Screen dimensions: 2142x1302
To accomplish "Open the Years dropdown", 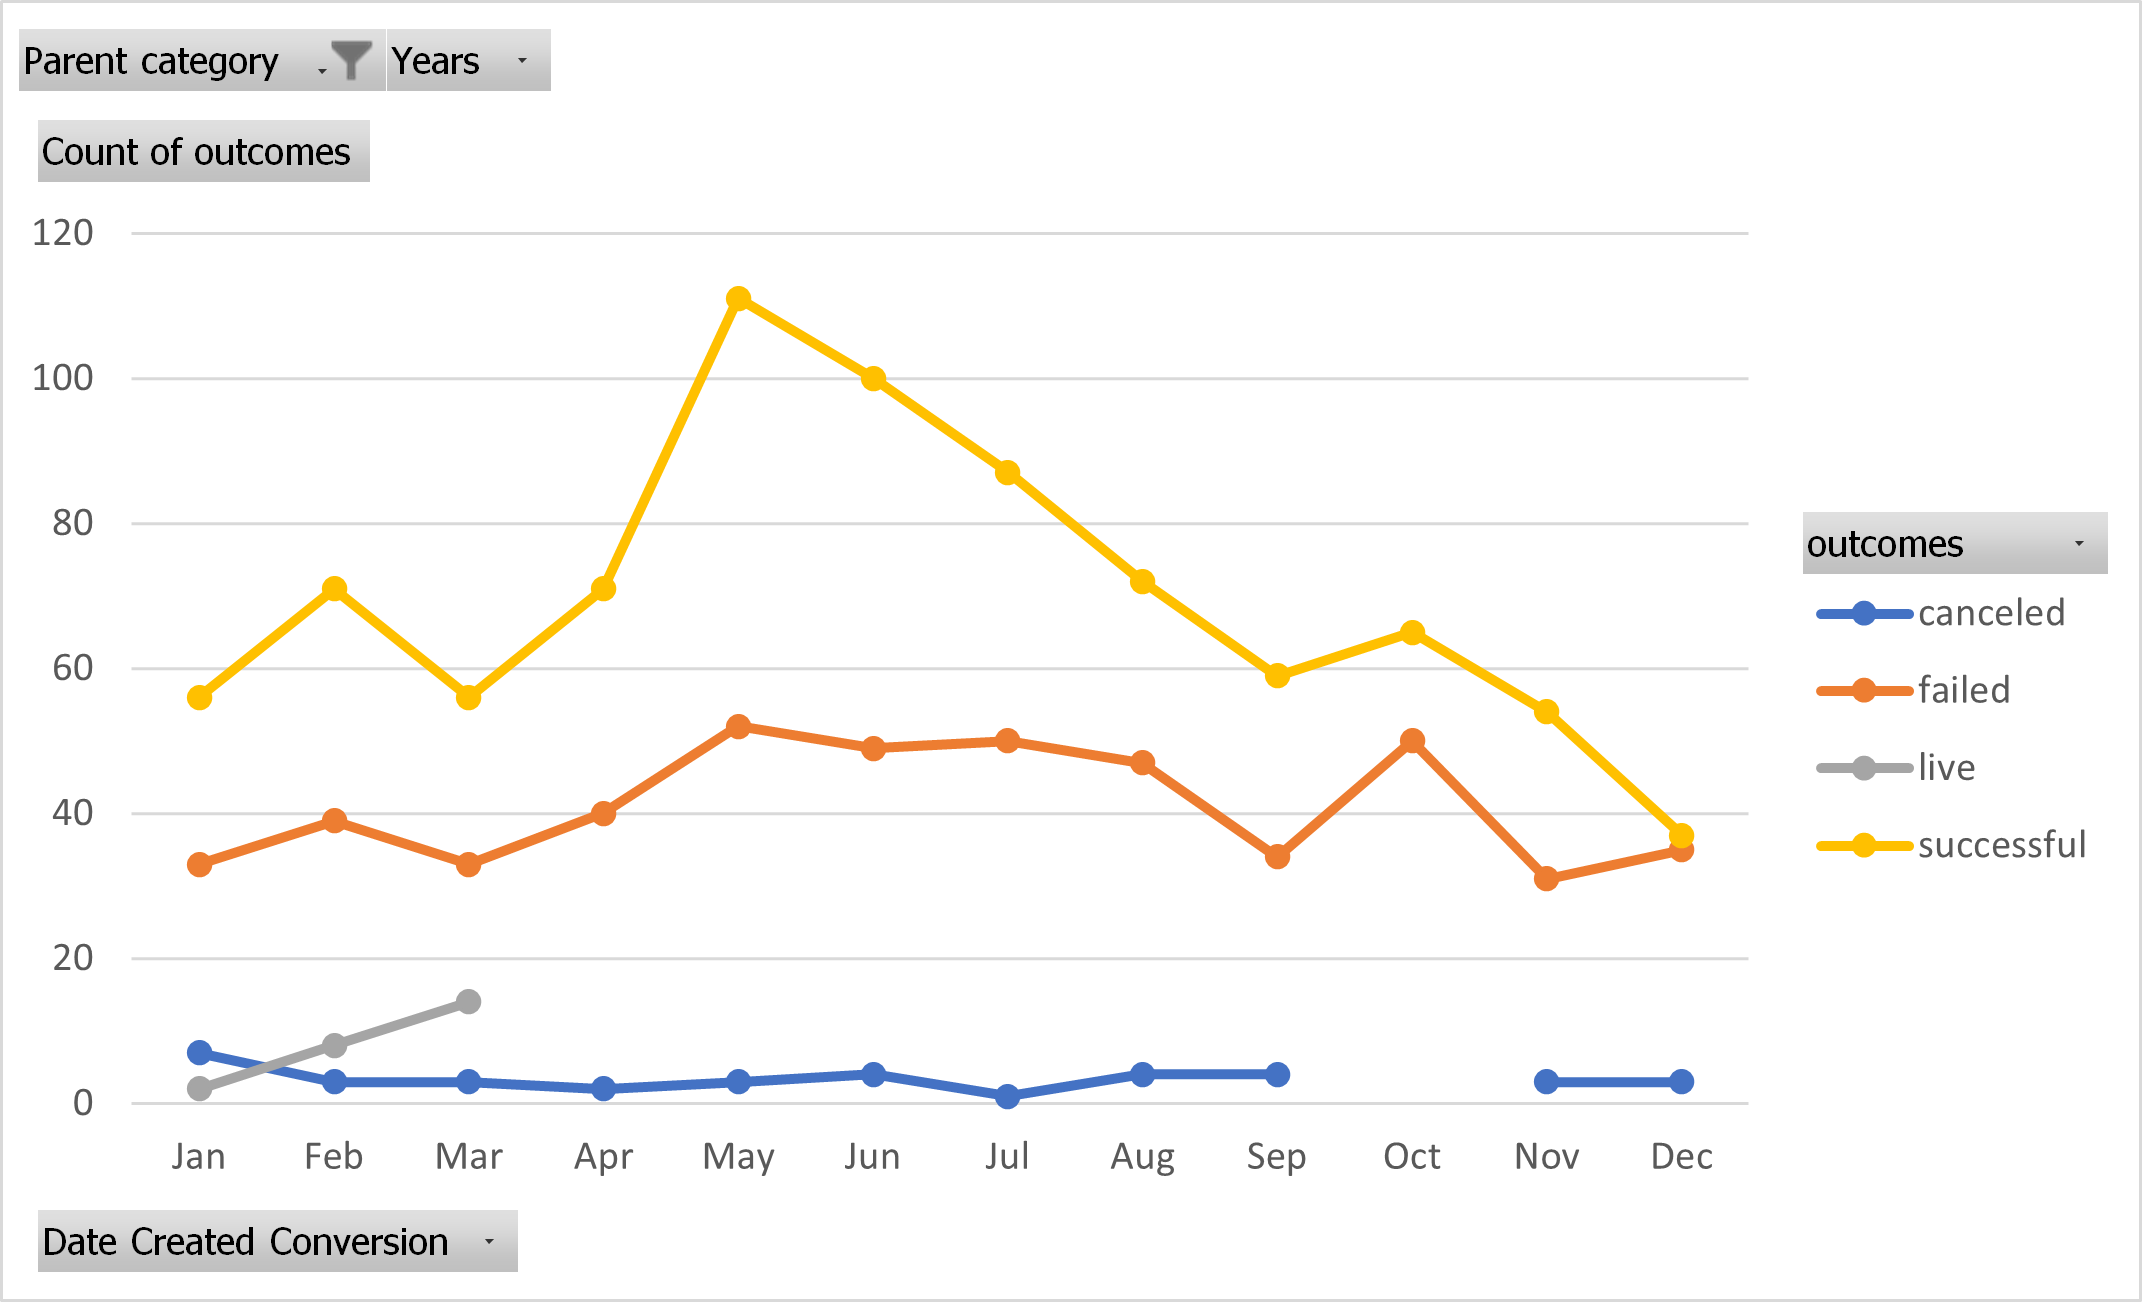I will click(521, 60).
